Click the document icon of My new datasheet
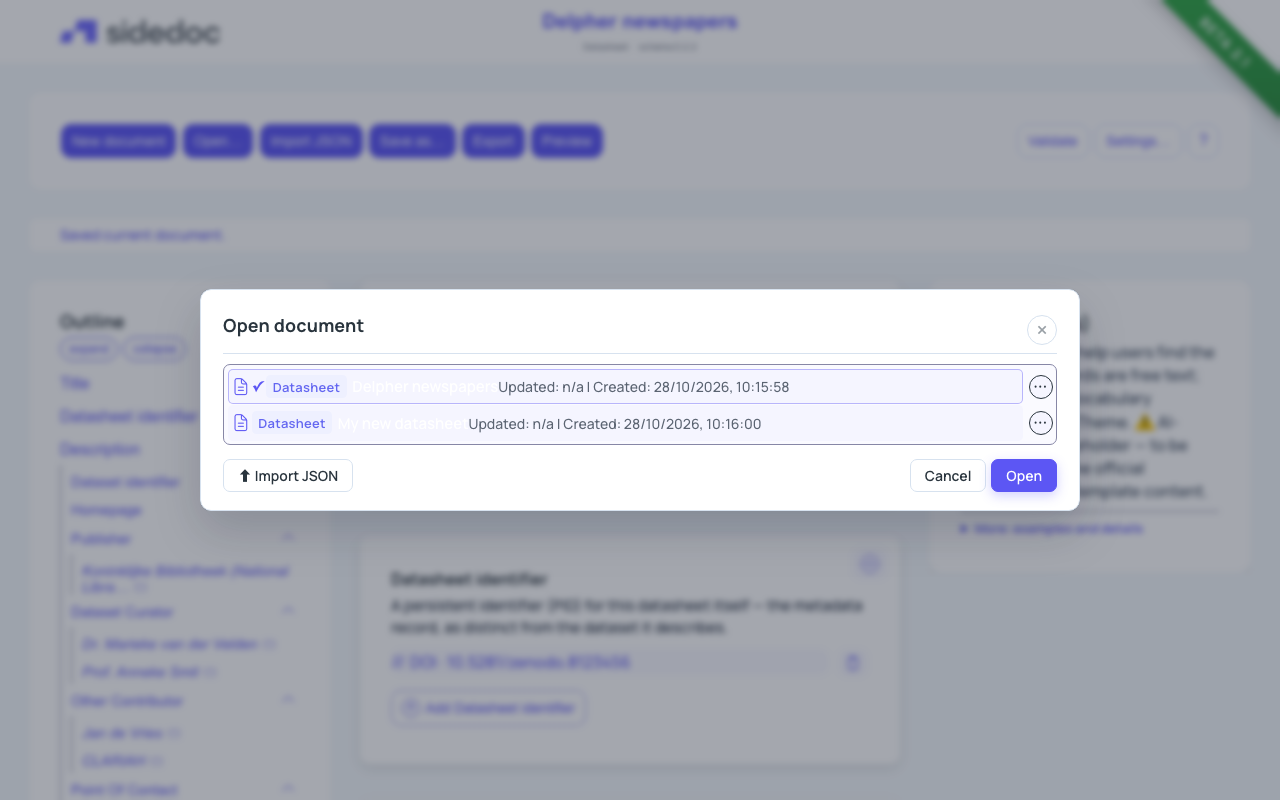Image resolution: width=1280 pixels, height=800 pixels. tap(240, 424)
